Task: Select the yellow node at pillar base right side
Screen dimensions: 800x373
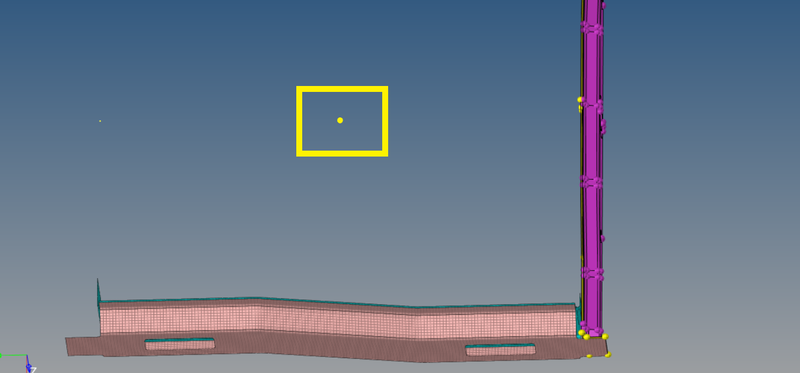Action: coord(605,336)
